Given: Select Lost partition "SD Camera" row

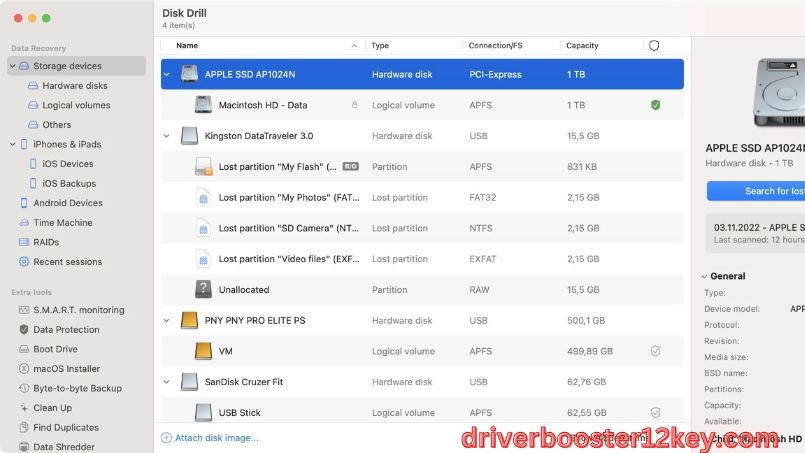Looking at the screenshot, I should [422, 228].
